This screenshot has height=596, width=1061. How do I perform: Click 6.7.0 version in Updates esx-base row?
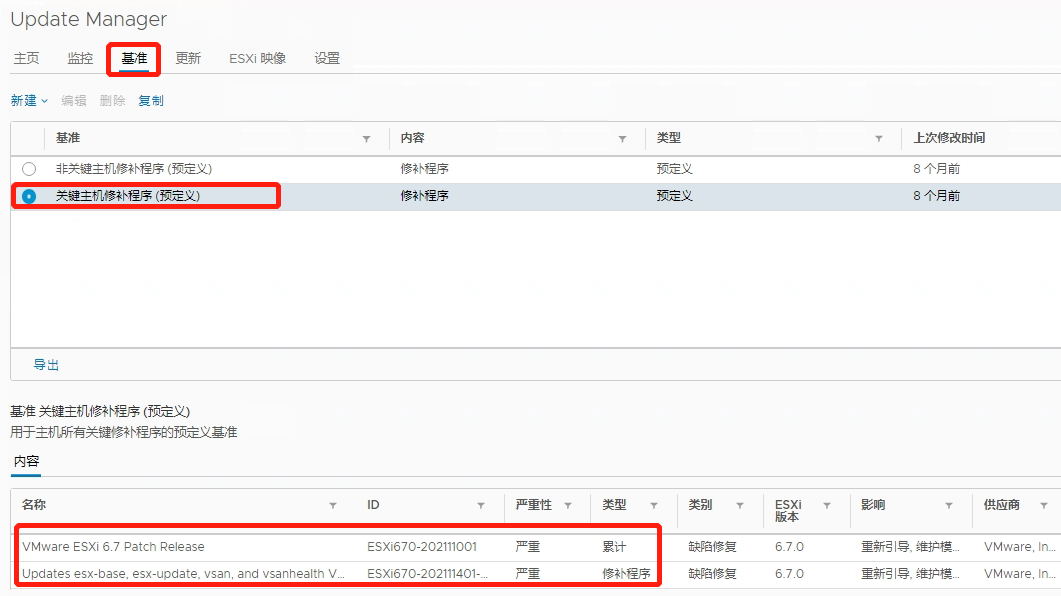coord(789,574)
